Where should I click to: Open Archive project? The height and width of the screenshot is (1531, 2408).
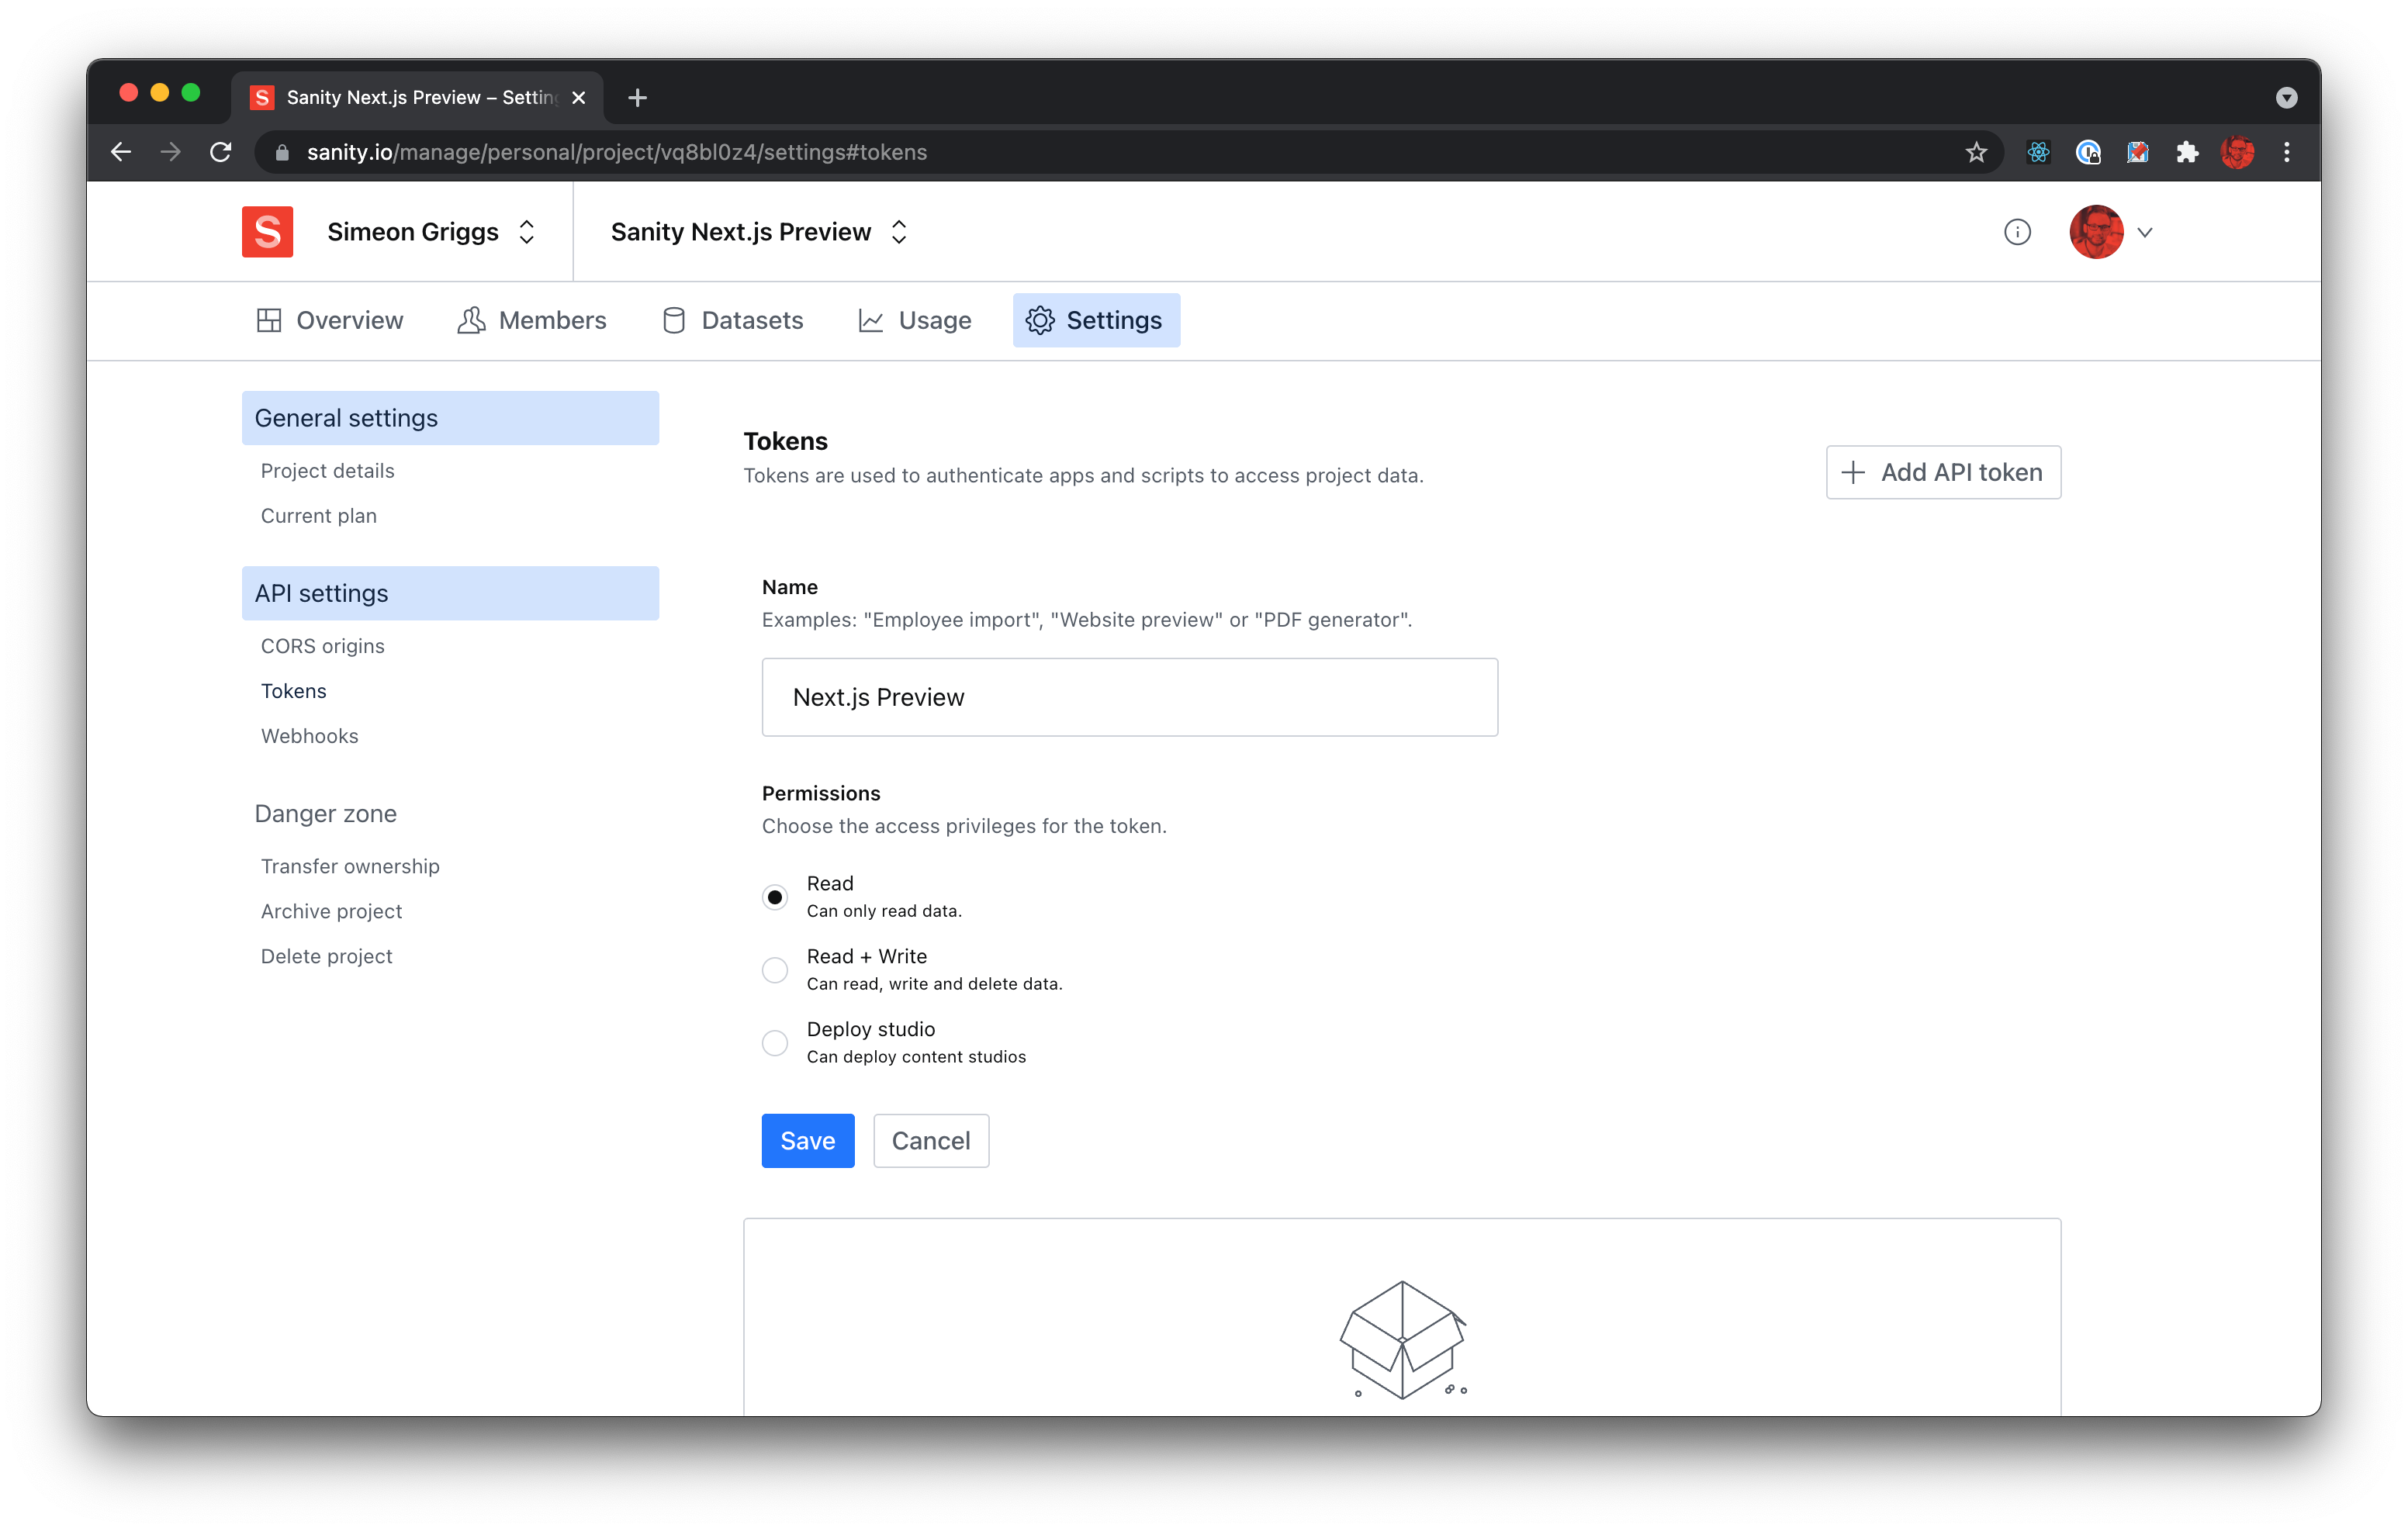[331, 911]
